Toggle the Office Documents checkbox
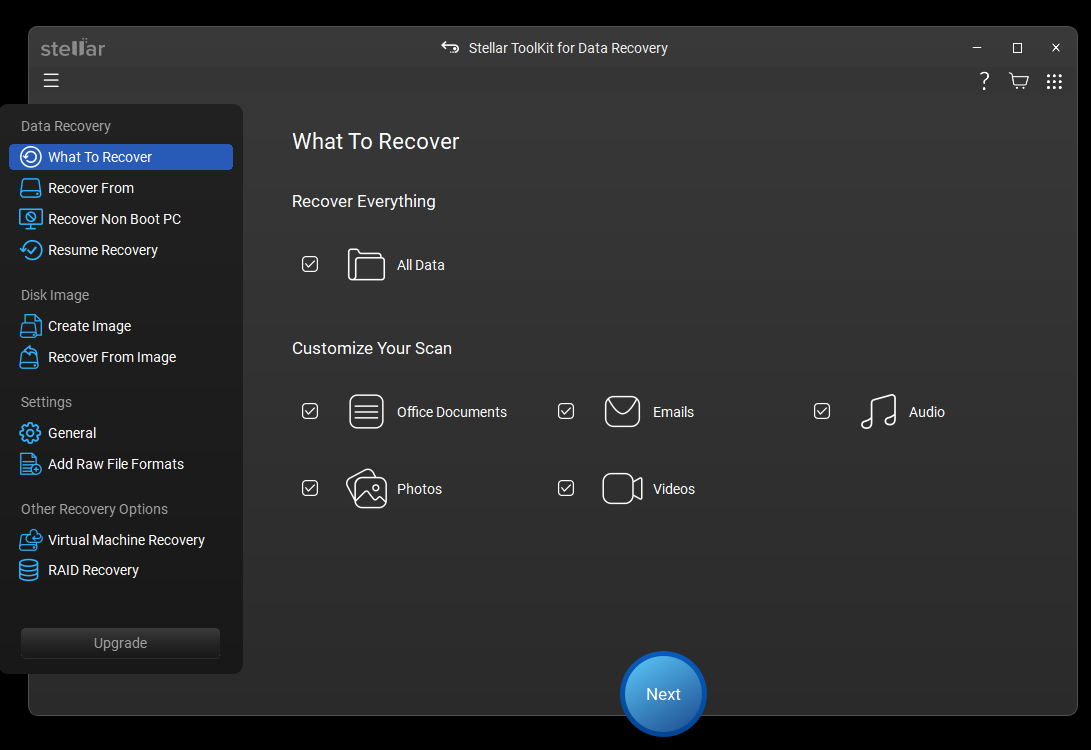This screenshot has height=750, width=1091. pos(310,411)
